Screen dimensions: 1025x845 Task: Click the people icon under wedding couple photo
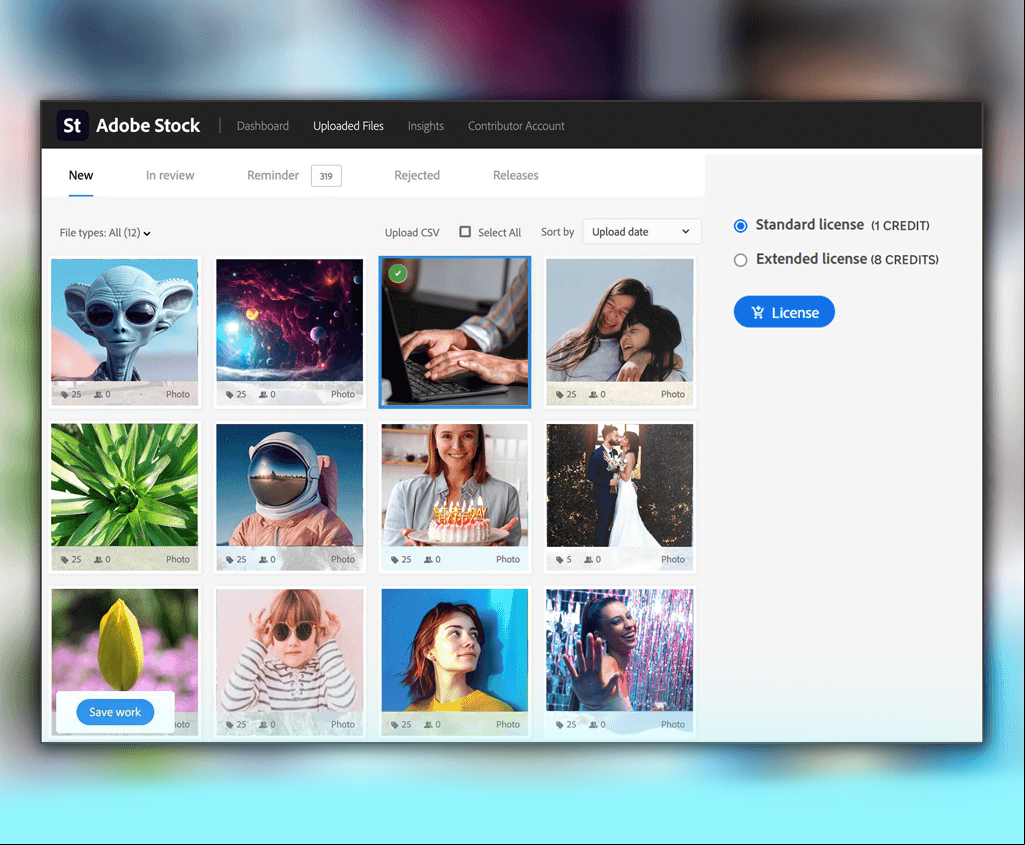pyautogui.click(x=588, y=560)
